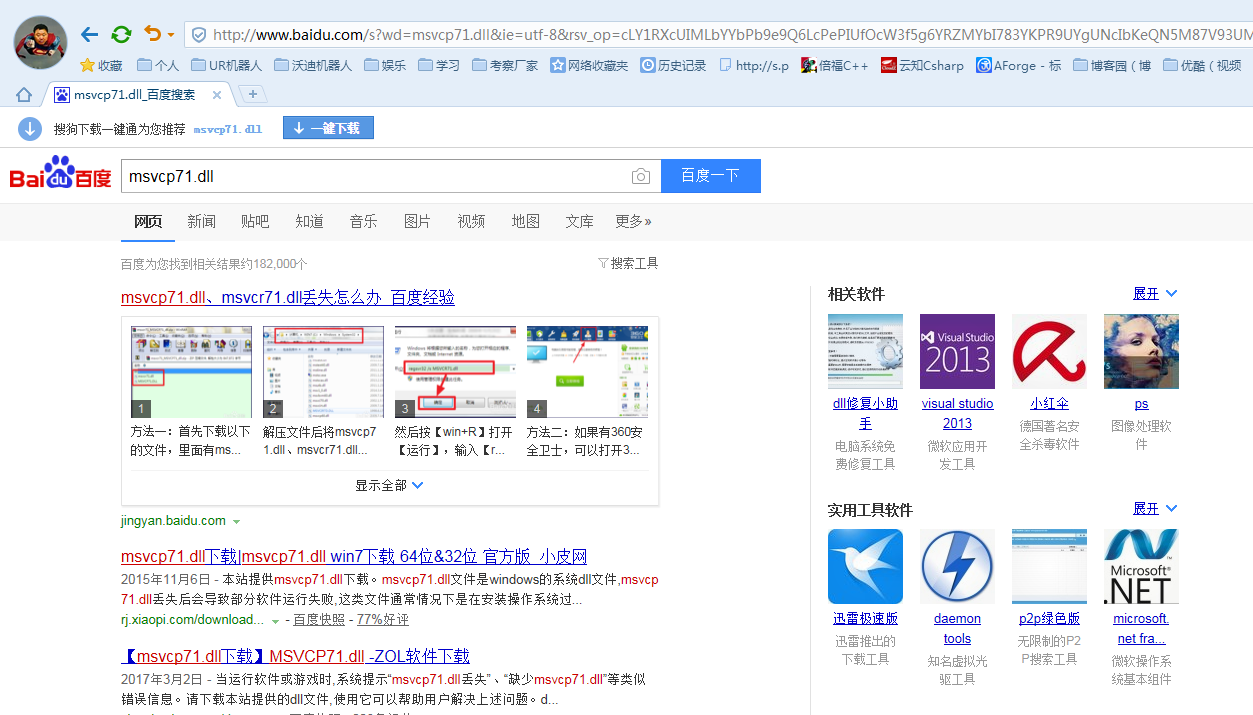
Task: Click the step 1 tutorial thumbnail
Action: point(191,372)
